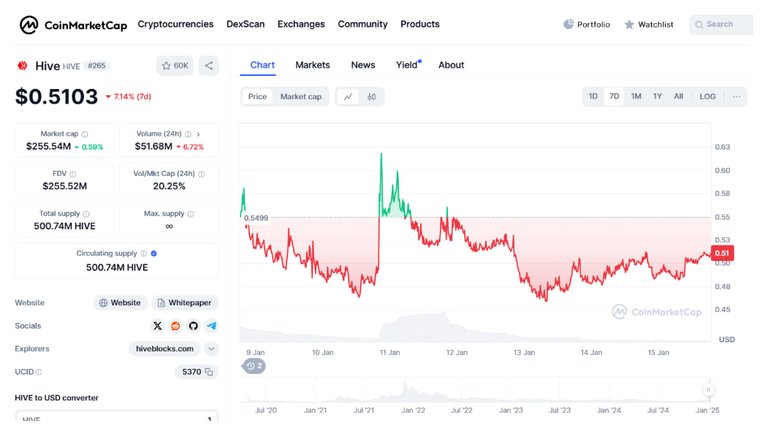Open the chart more options ellipsis
The height and width of the screenshot is (425, 768).
pos(736,96)
